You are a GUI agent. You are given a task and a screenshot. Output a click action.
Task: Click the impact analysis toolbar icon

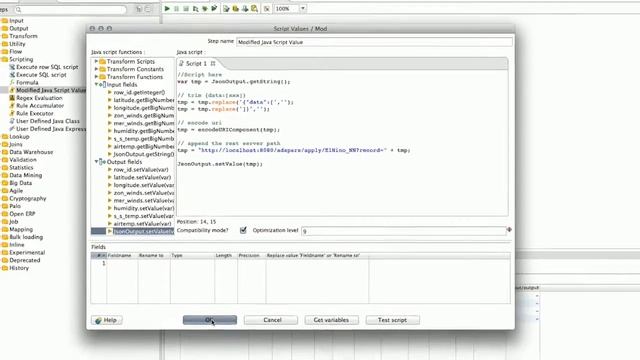(236, 8)
